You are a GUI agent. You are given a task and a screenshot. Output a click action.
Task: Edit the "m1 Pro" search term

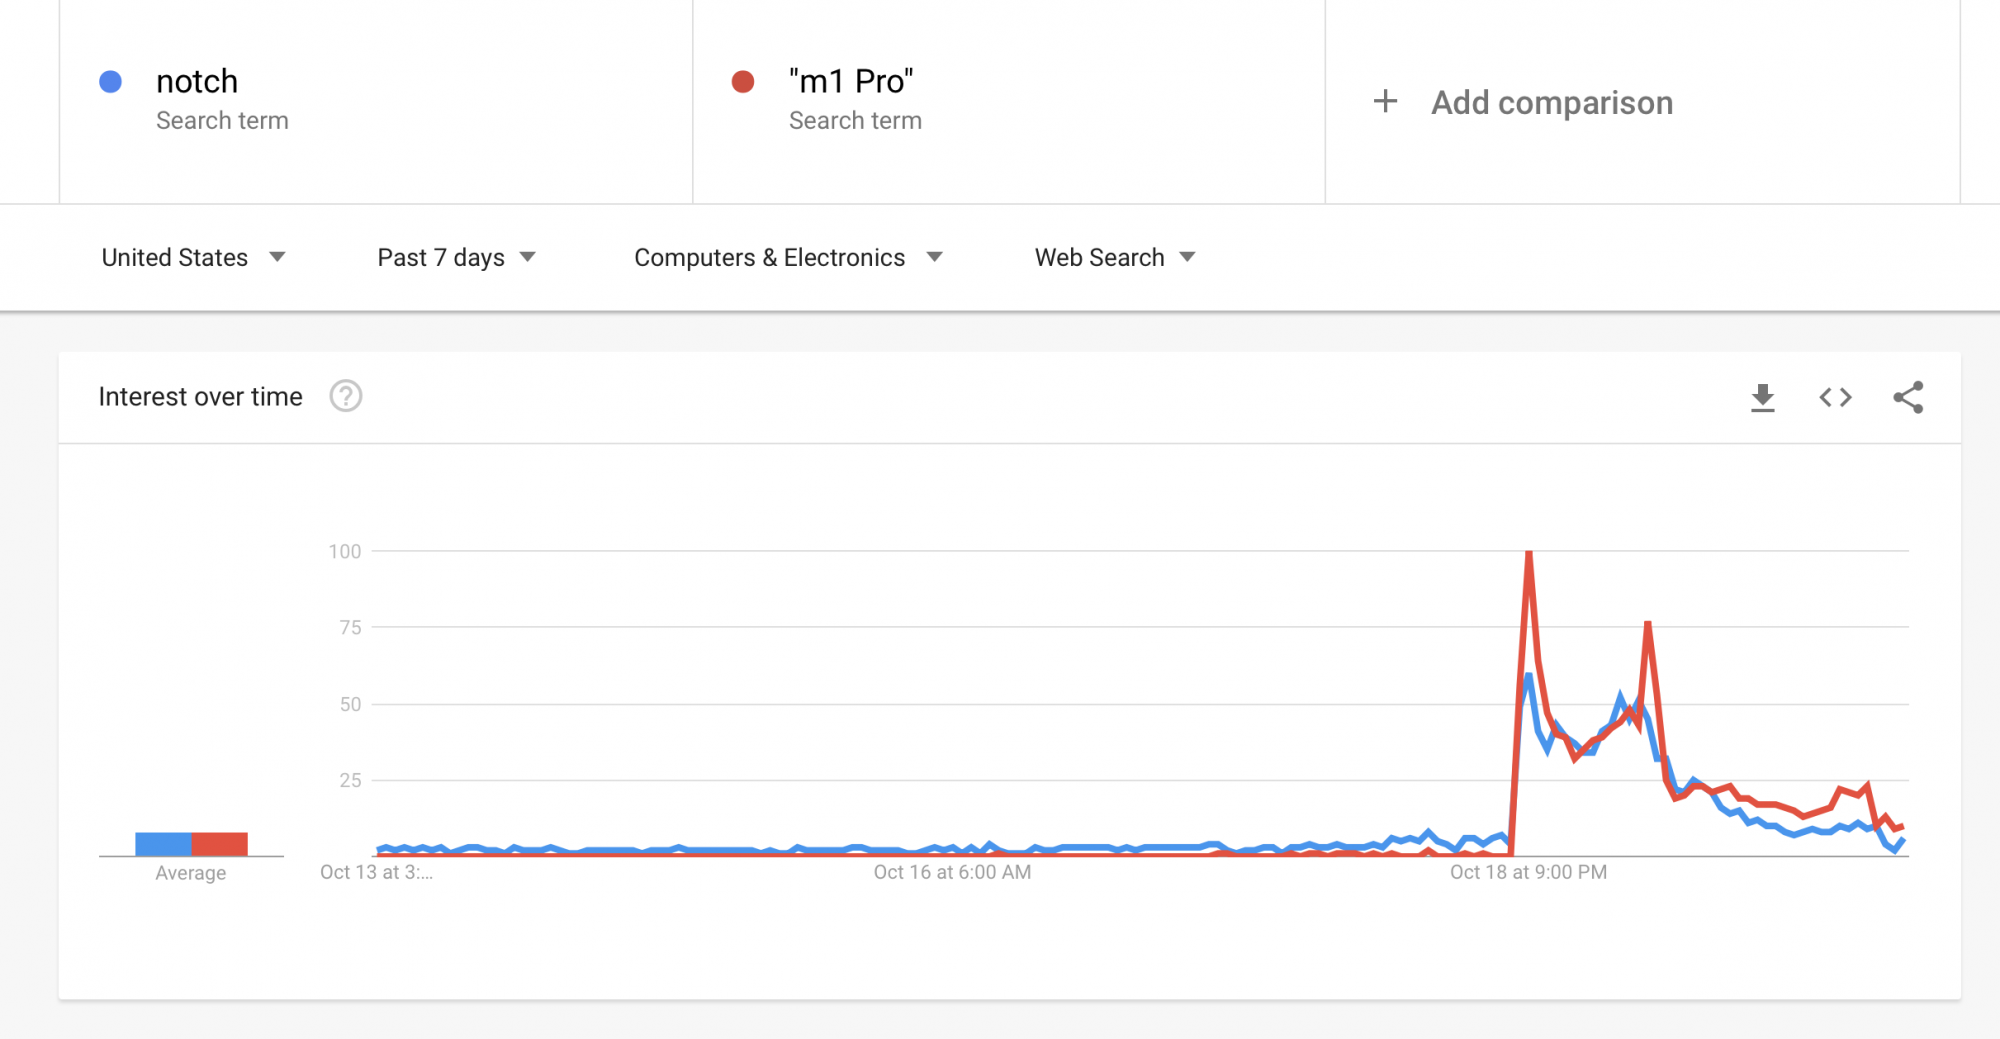coord(850,82)
